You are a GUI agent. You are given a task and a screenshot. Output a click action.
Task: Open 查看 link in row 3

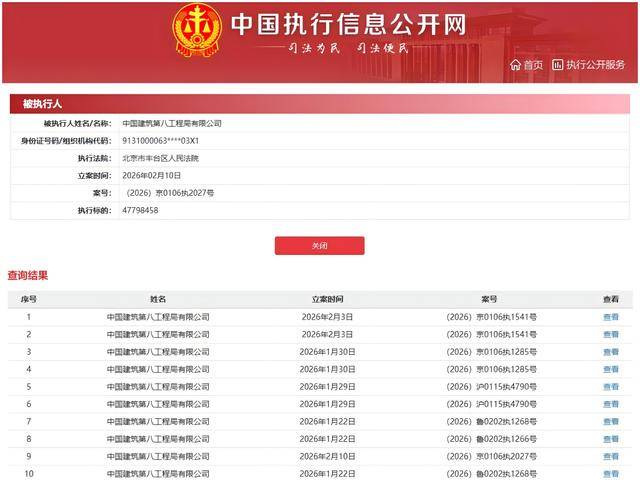pos(610,352)
